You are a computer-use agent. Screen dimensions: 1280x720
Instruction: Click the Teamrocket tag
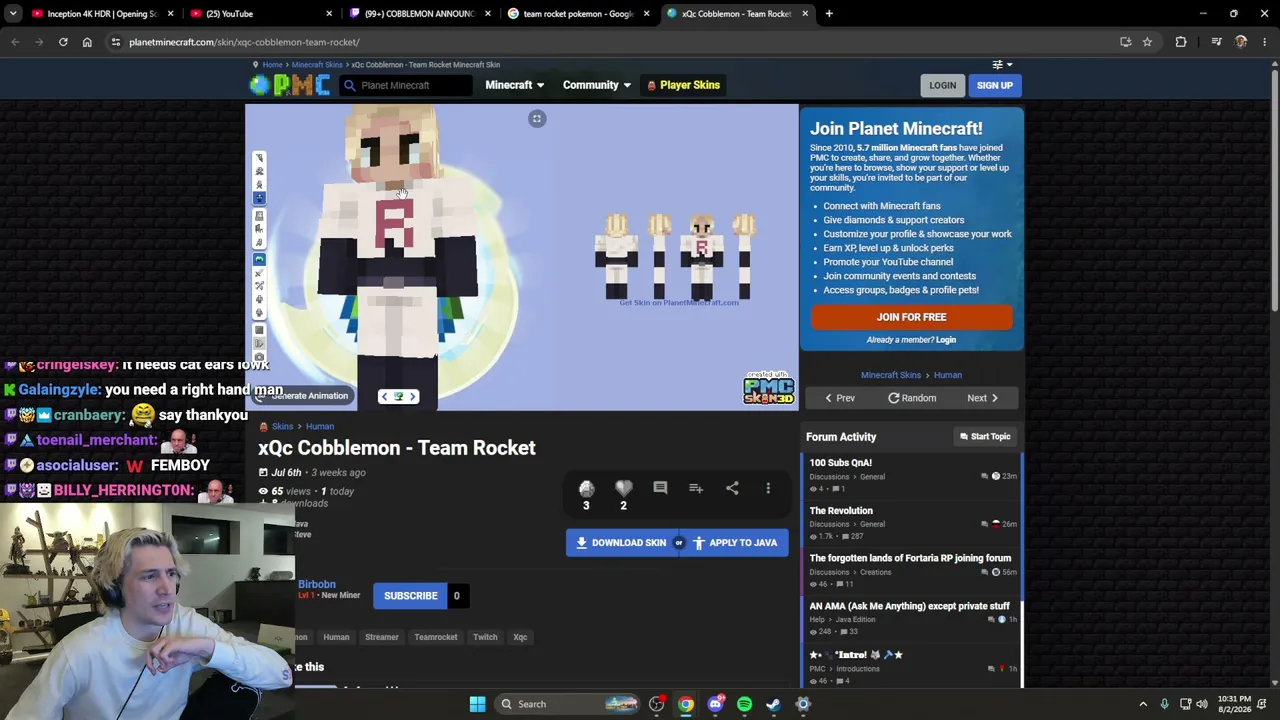436,637
